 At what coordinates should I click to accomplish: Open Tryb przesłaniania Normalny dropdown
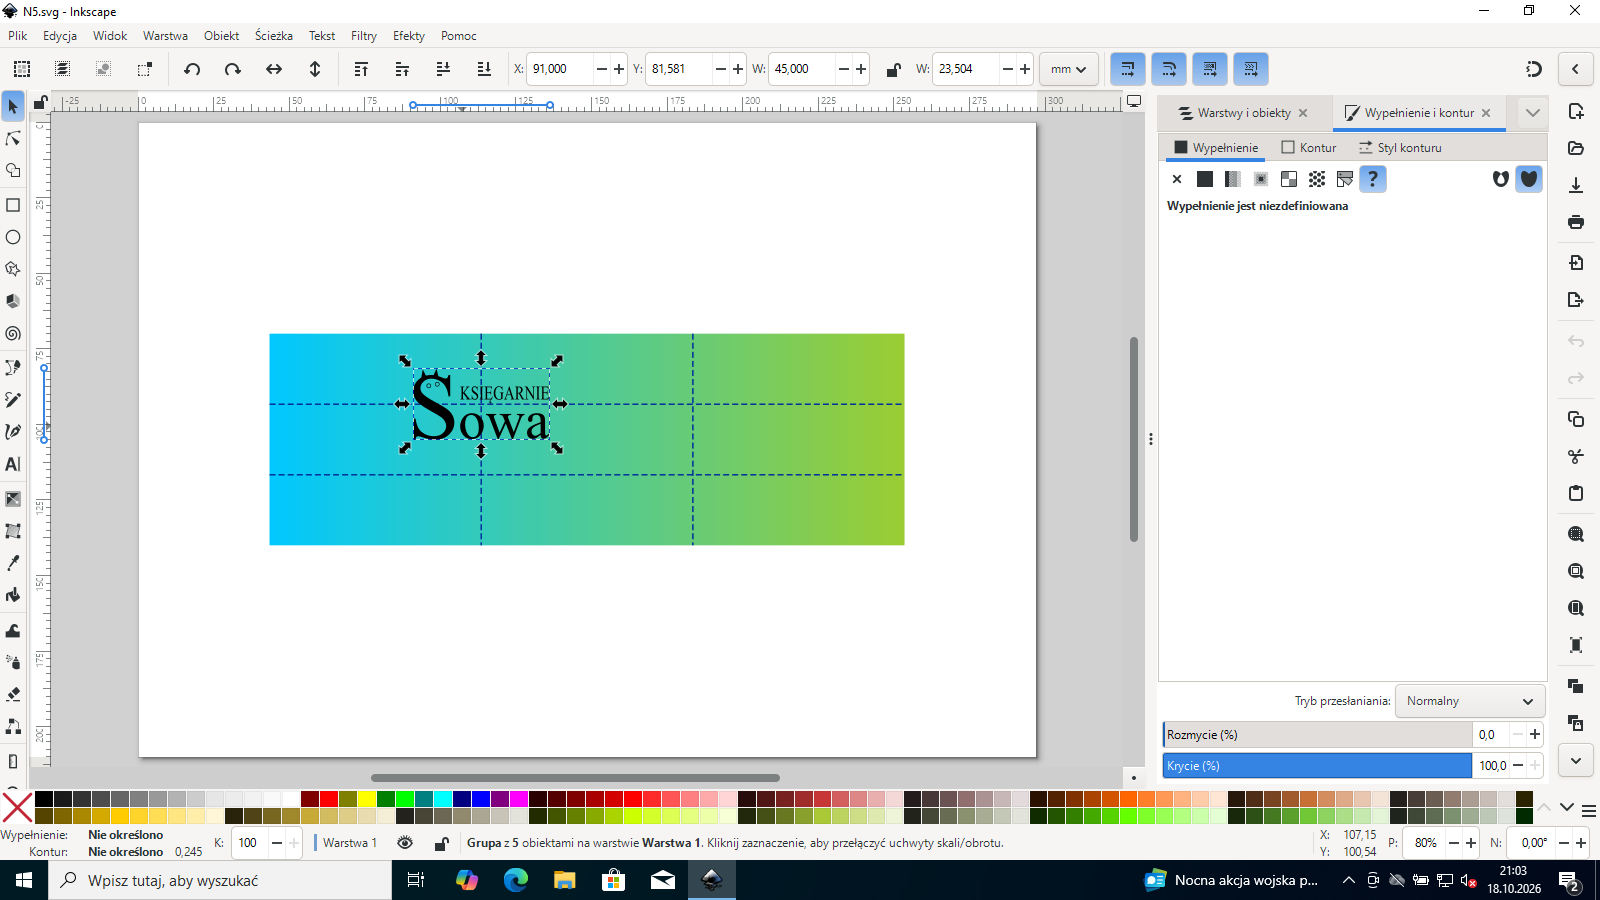pos(1470,701)
